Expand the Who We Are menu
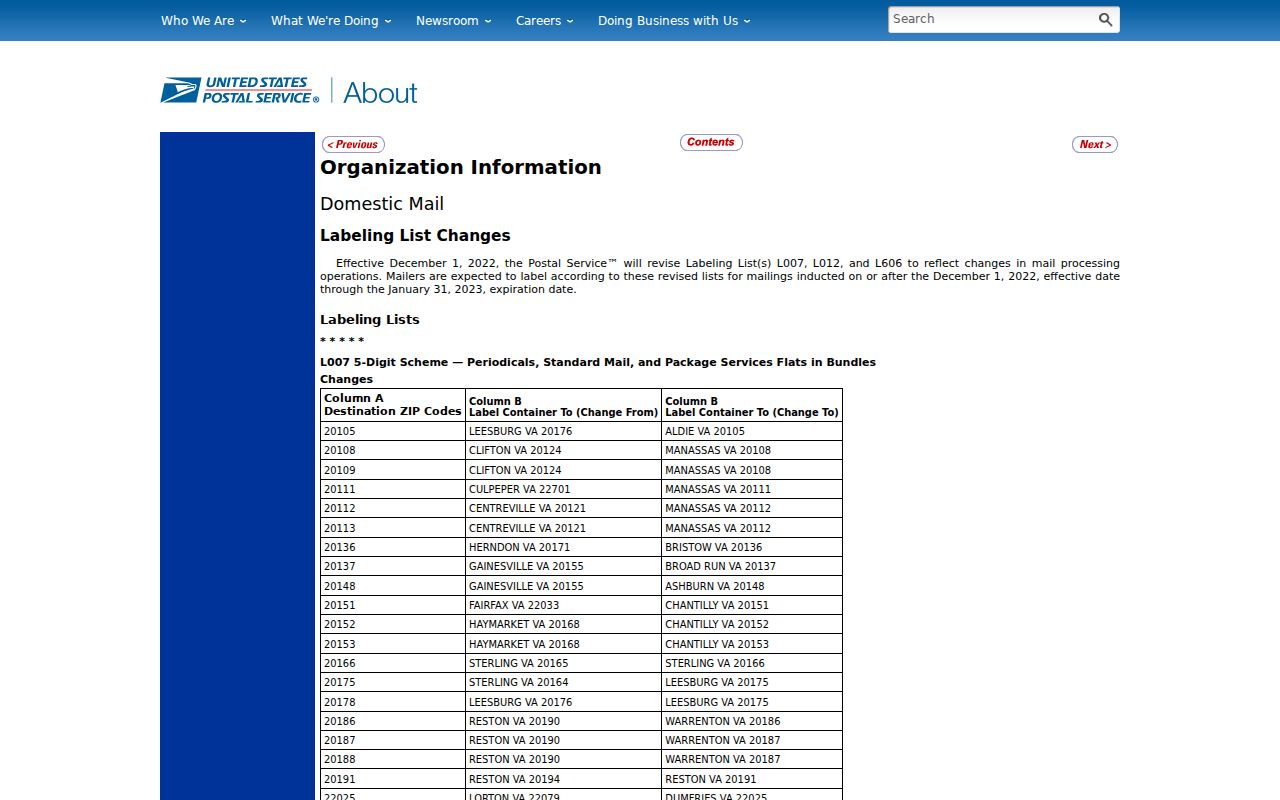This screenshot has height=800, width=1280. [204, 20]
